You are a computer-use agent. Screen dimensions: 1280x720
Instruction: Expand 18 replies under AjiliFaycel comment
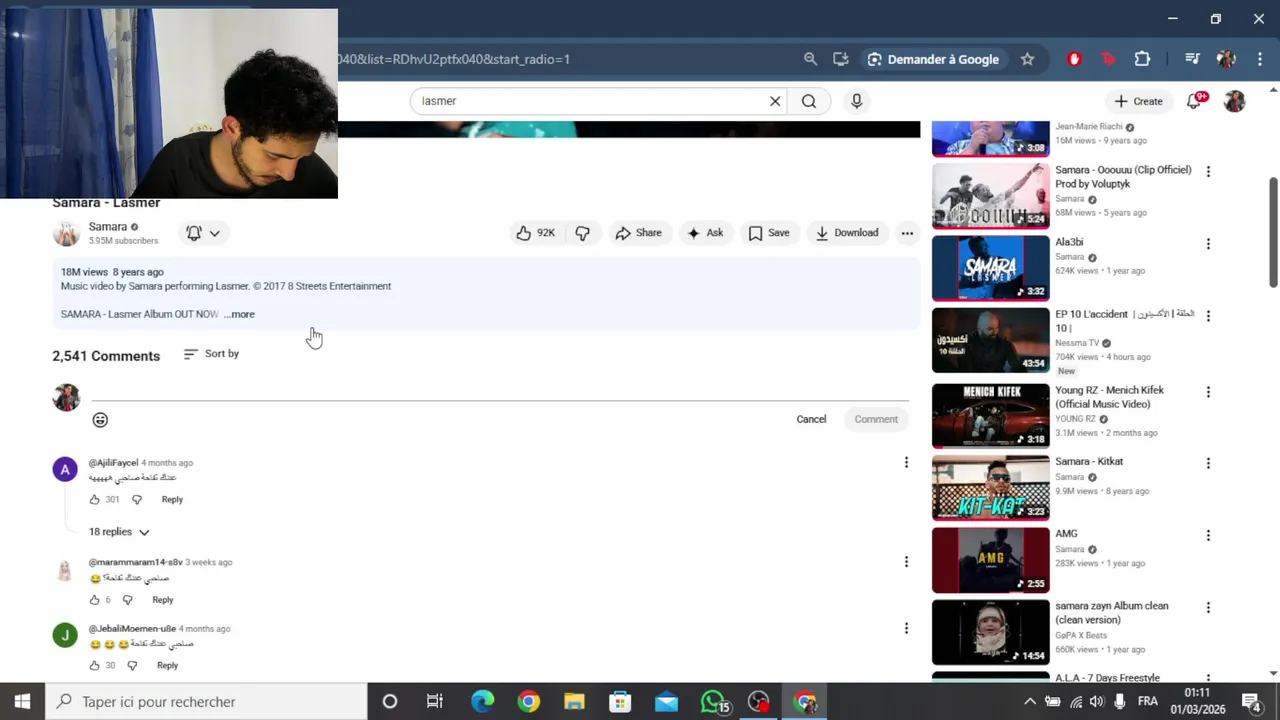click(119, 532)
